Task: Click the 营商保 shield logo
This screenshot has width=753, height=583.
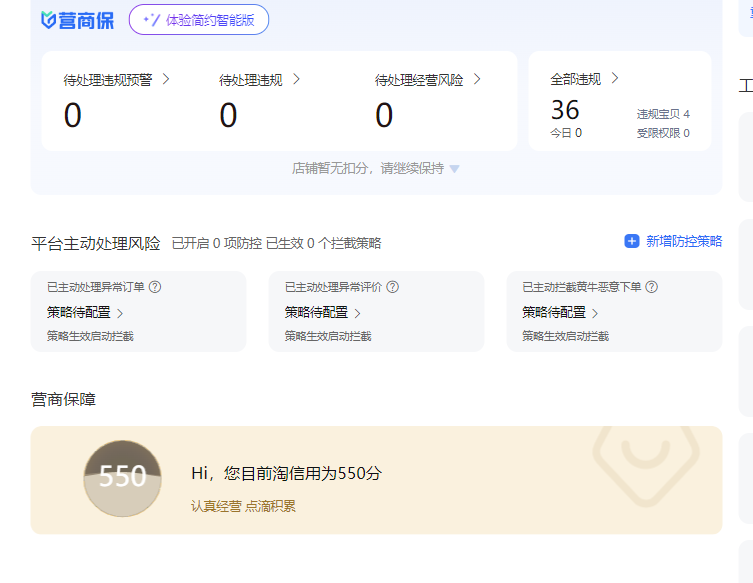Action: (x=49, y=20)
